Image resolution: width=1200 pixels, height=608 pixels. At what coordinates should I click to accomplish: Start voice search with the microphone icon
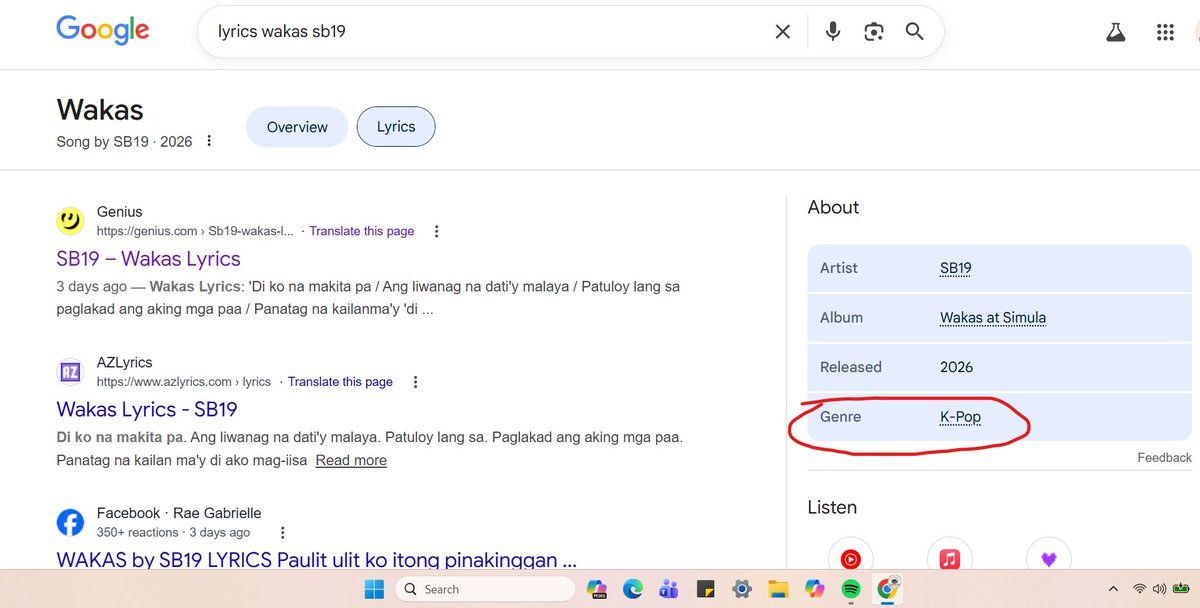point(832,32)
